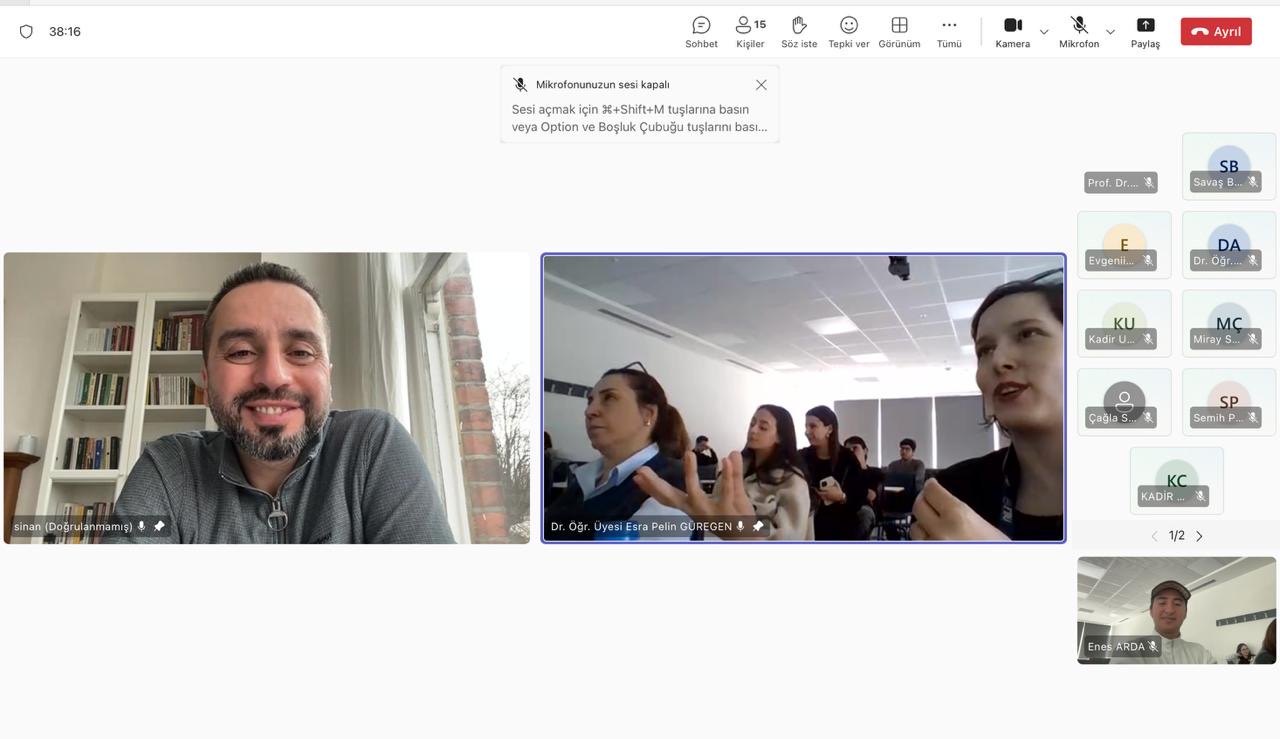Select the Çağla S... participant tile
This screenshot has width=1280, height=739.
point(1124,402)
